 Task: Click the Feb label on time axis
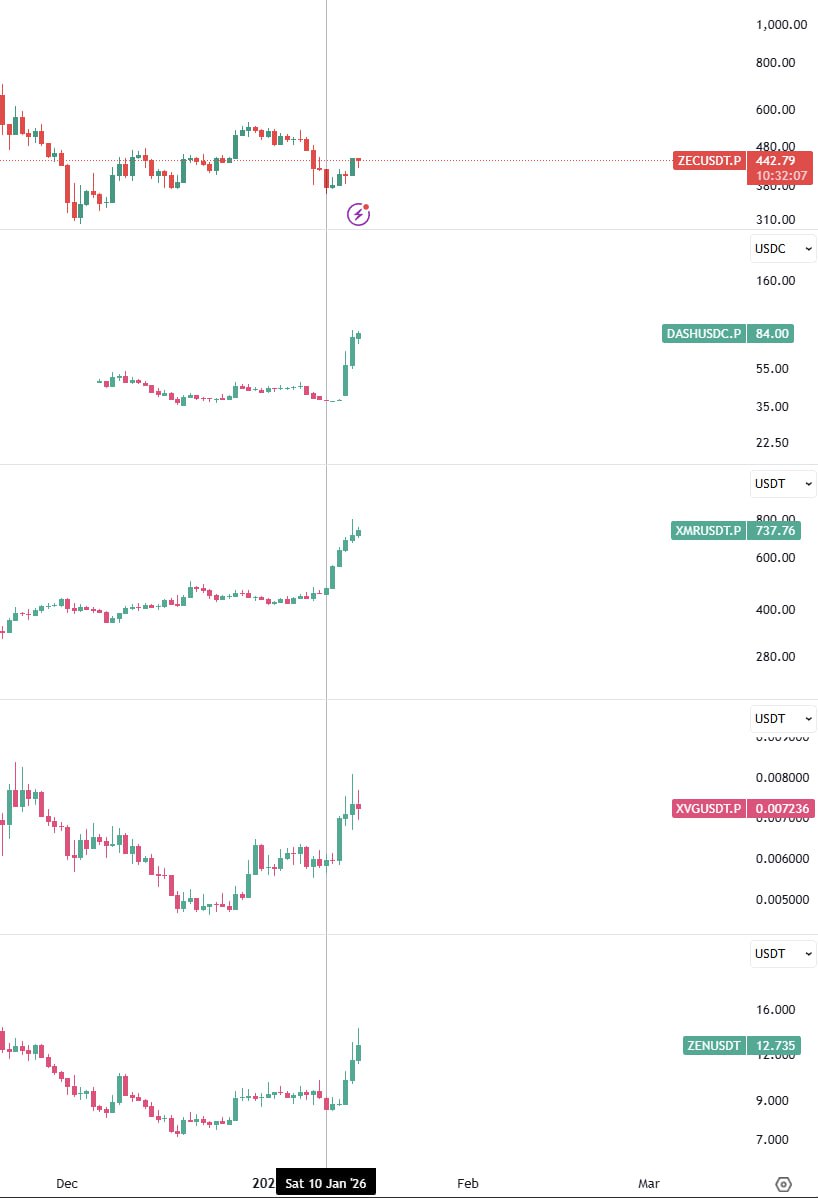(467, 1184)
